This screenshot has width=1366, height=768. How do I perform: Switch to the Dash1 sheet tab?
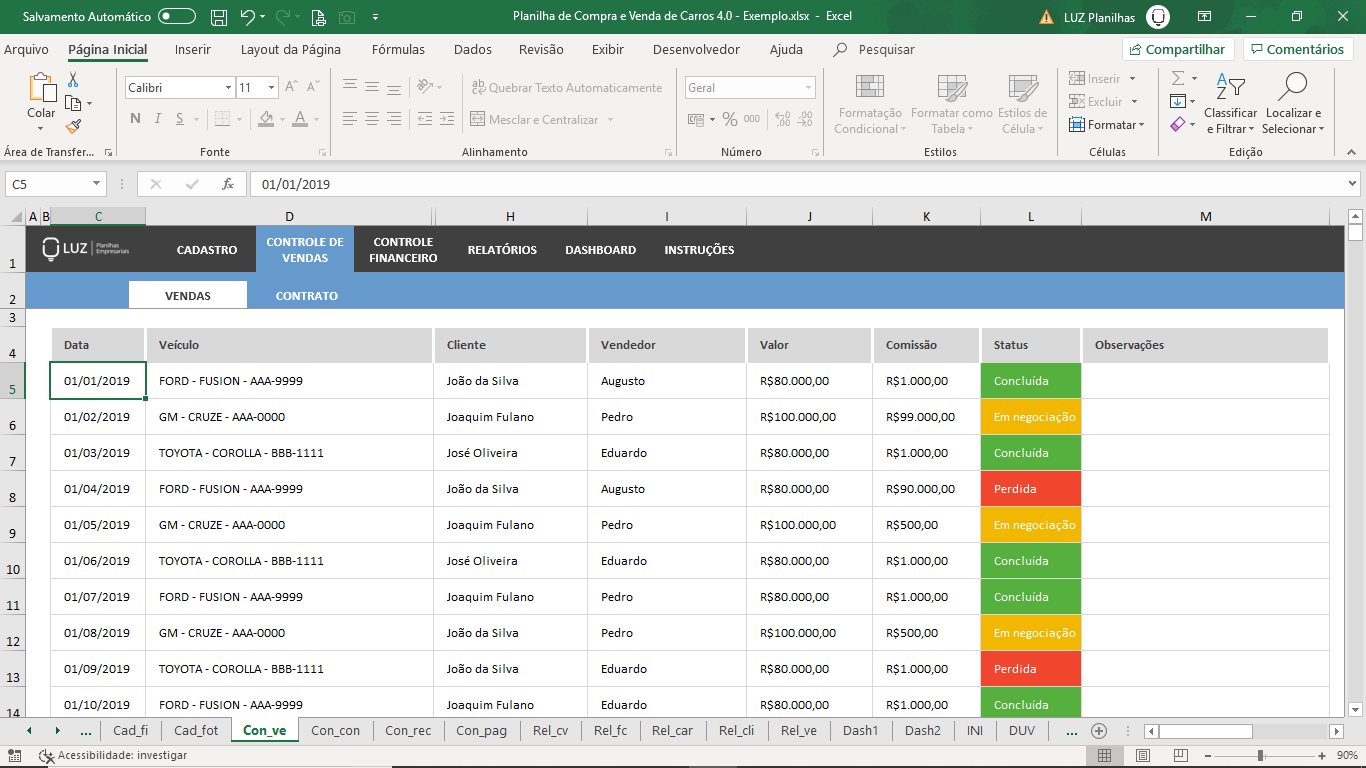(x=860, y=731)
